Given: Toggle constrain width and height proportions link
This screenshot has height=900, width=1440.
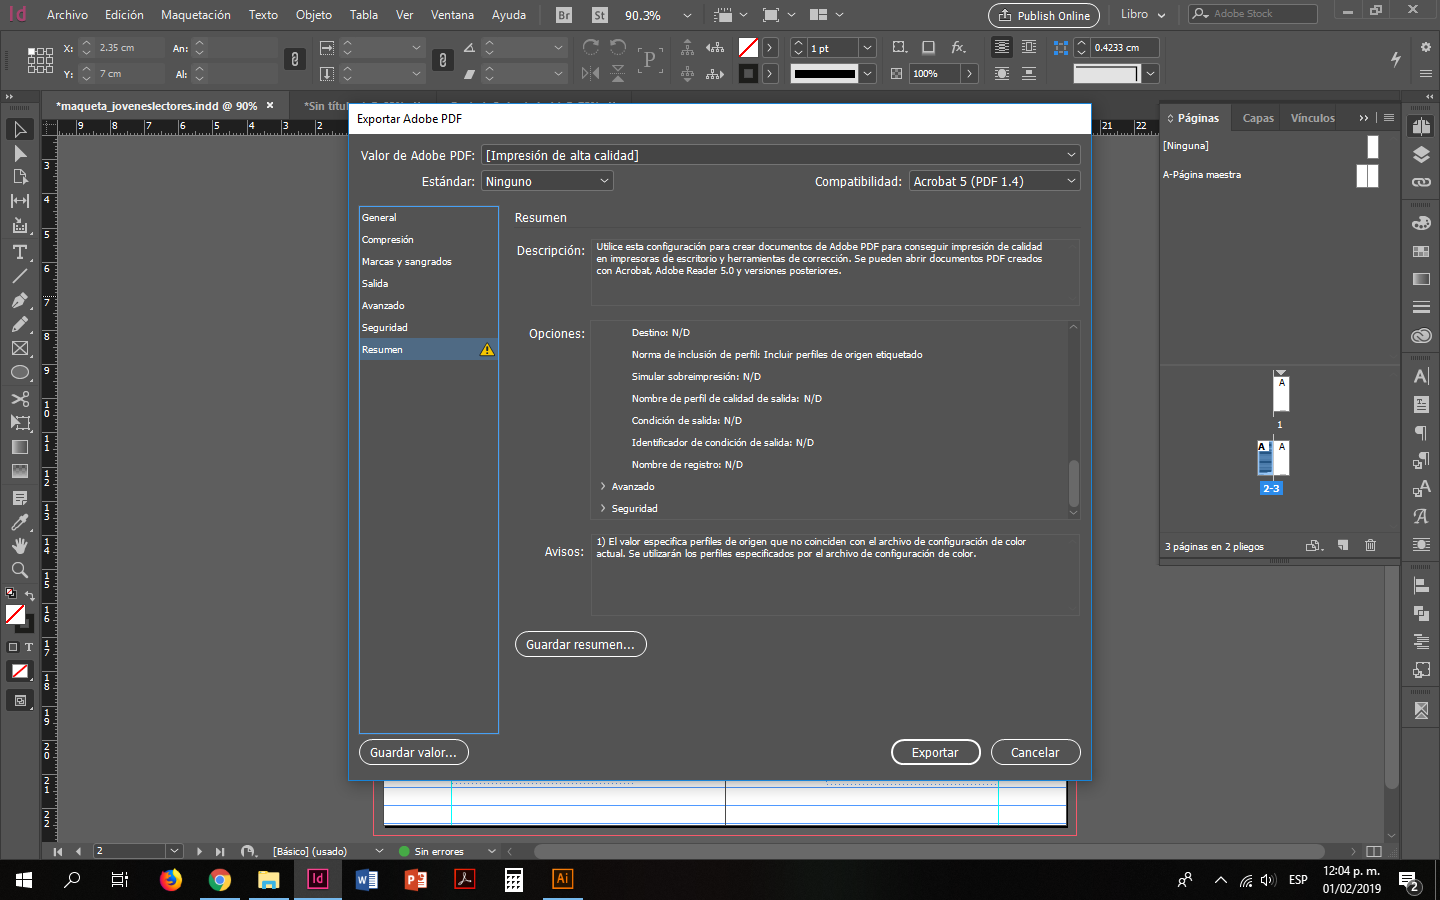Looking at the screenshot, I should pyautogui.click(x=294, y=60).
